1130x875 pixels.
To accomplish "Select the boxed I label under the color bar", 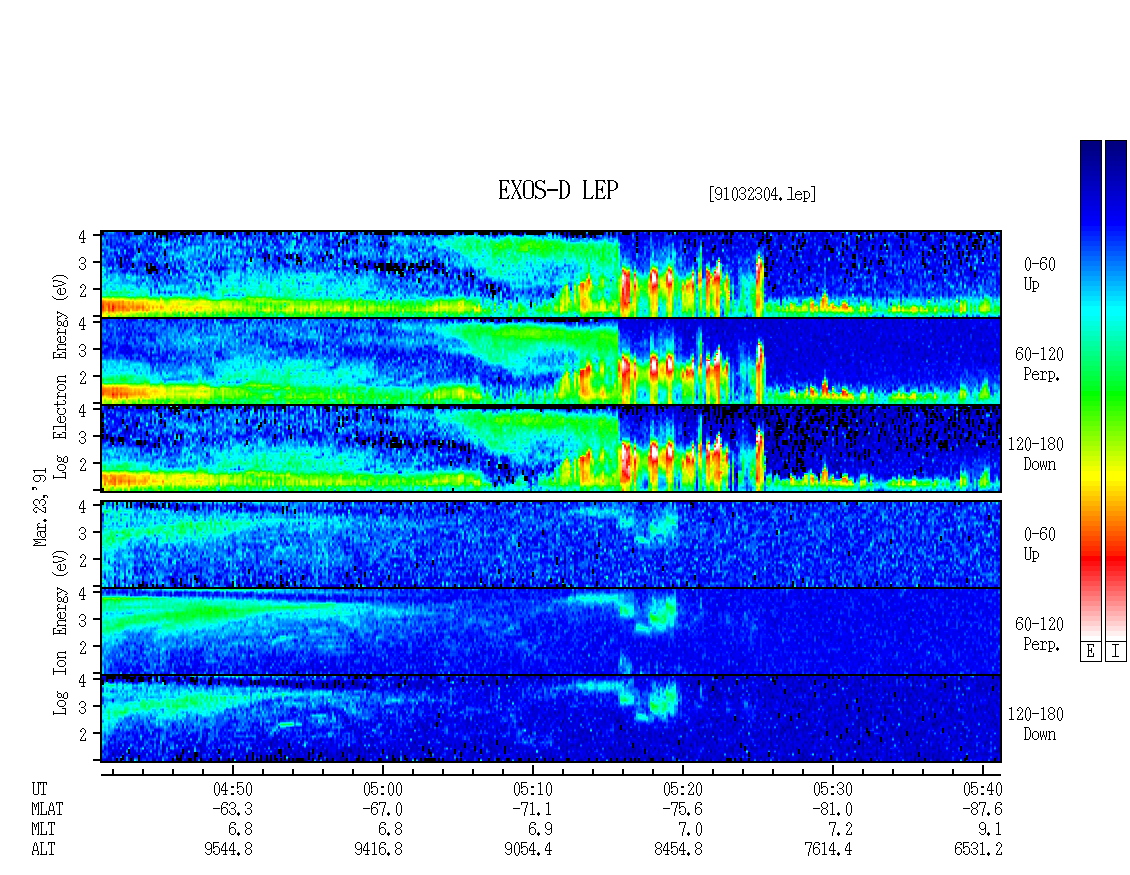I will tap(1116, 651).
